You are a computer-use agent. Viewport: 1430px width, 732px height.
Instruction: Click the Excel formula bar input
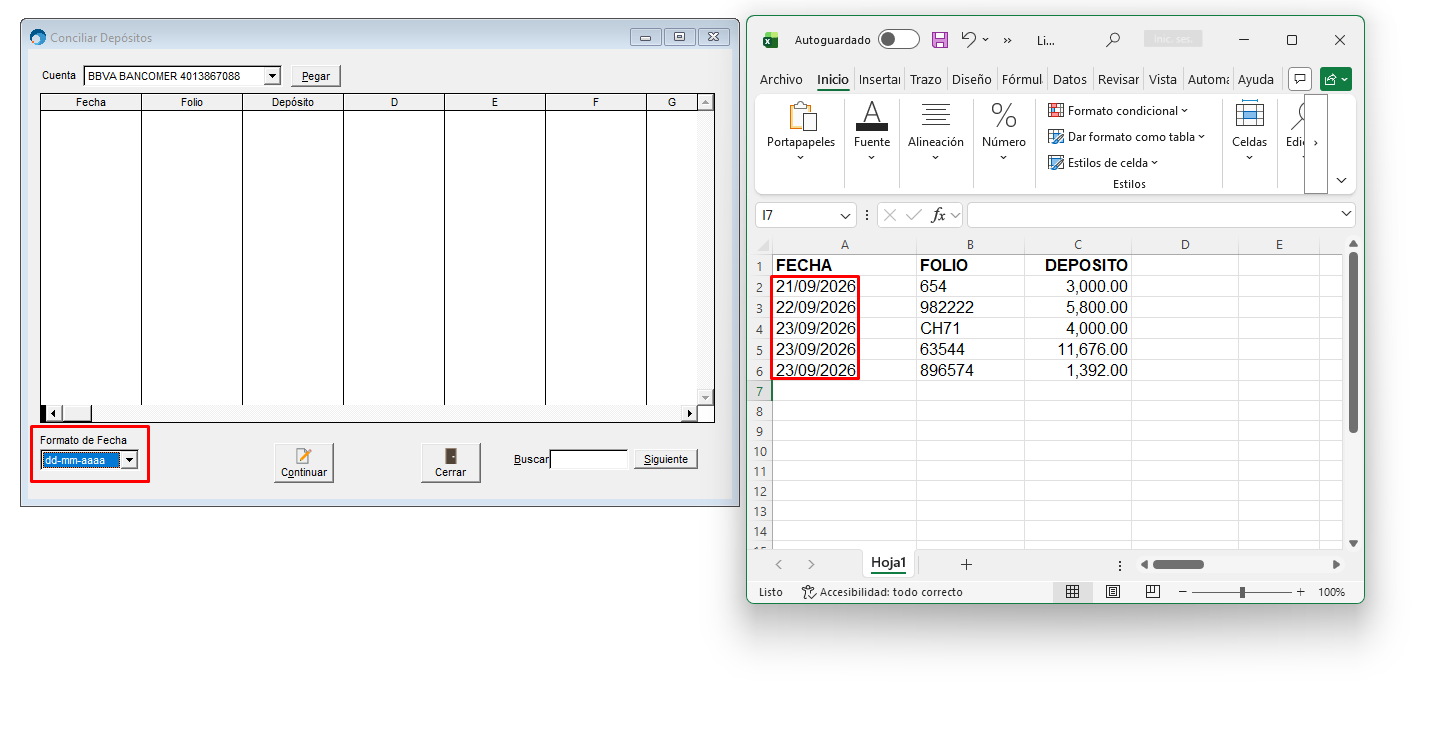tap(1152, 215)
